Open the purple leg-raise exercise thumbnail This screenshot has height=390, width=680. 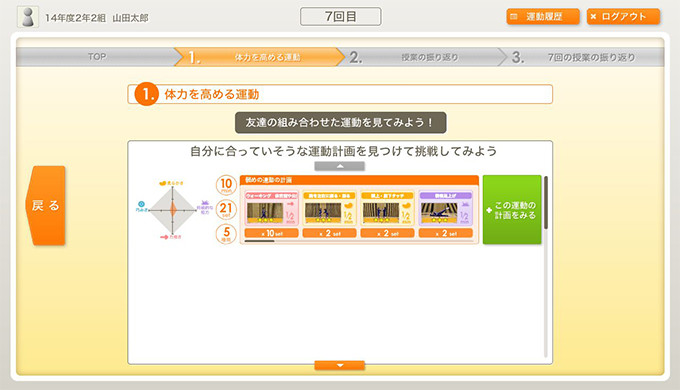point(439,213)
